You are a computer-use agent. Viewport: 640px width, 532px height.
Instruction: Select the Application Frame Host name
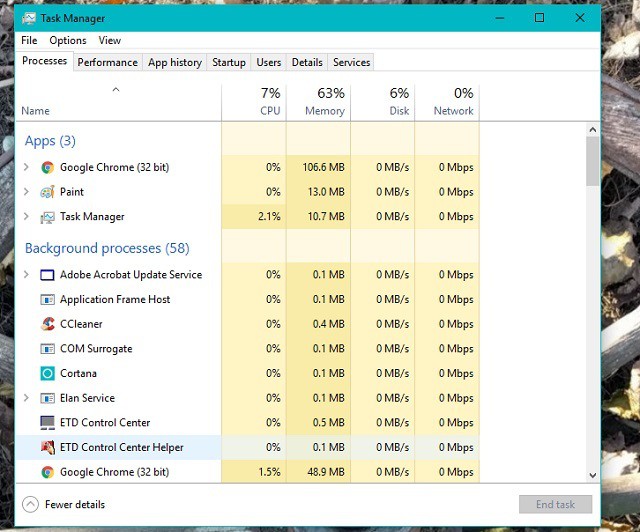115,300
